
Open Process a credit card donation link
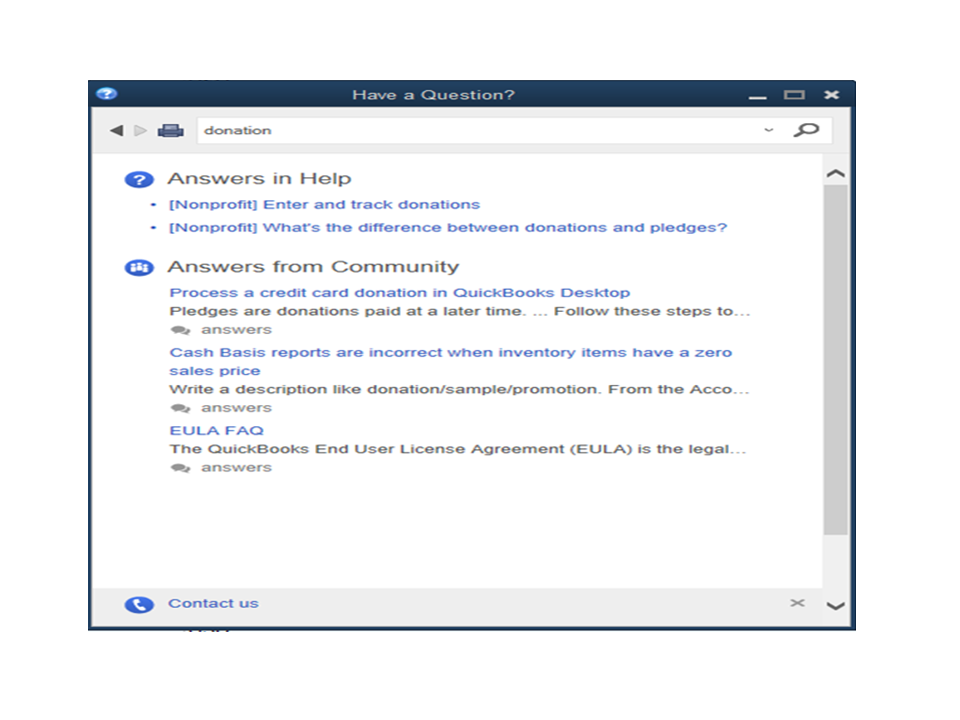400,293
